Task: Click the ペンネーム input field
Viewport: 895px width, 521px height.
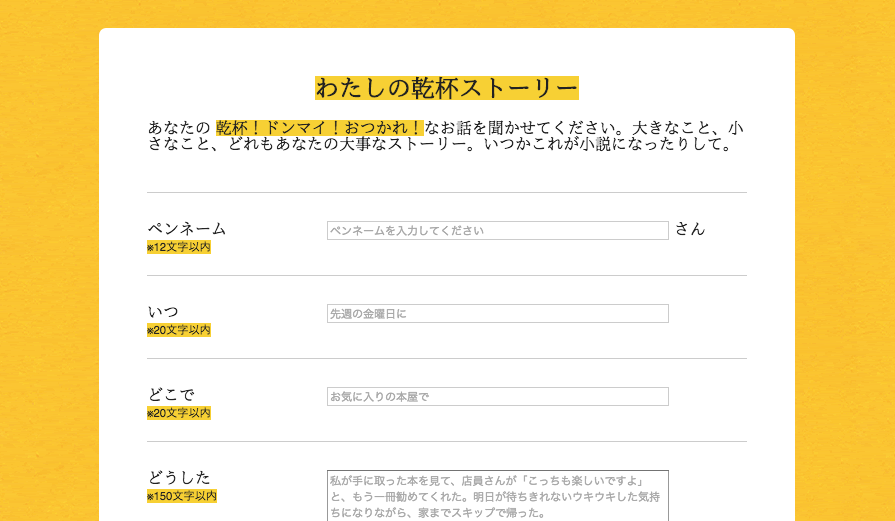Action: [497, 230]
